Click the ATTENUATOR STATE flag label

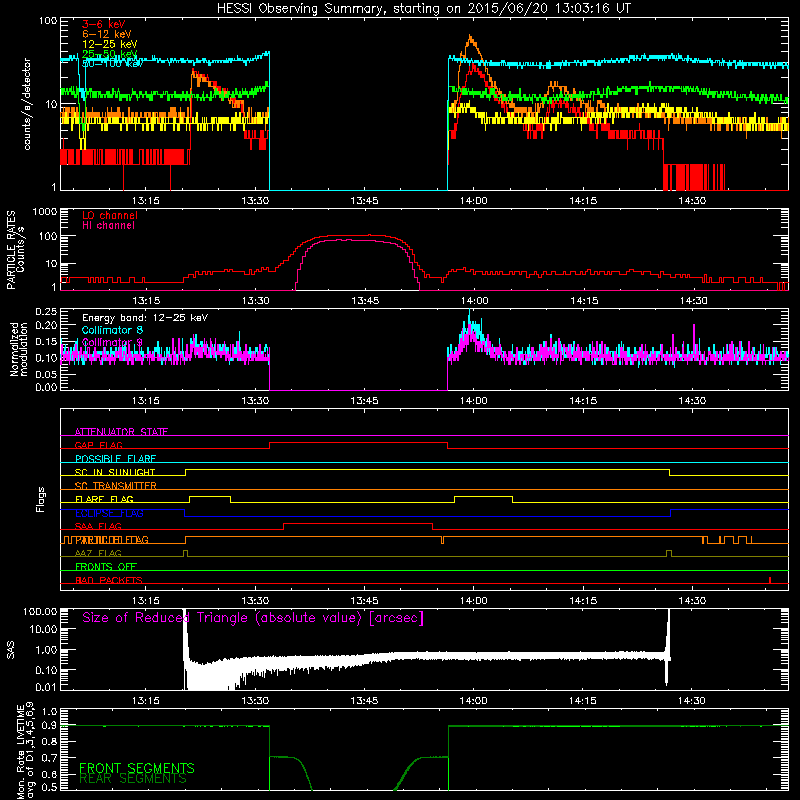click(x=121, y=432)
